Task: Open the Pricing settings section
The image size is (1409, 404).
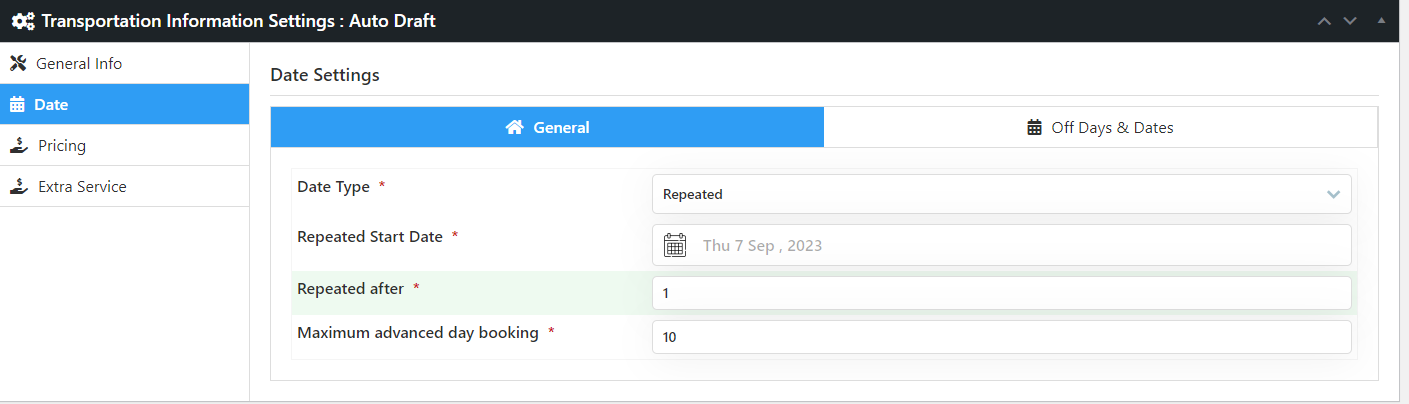Action: 62,146
